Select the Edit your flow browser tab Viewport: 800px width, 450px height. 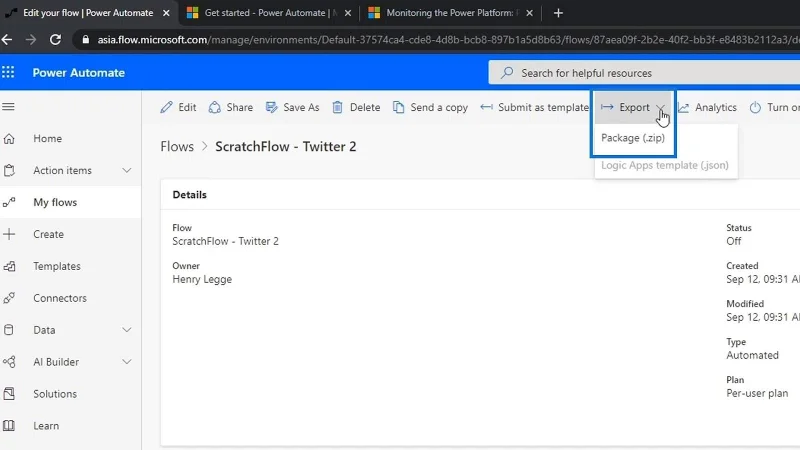tap(88, 13)
